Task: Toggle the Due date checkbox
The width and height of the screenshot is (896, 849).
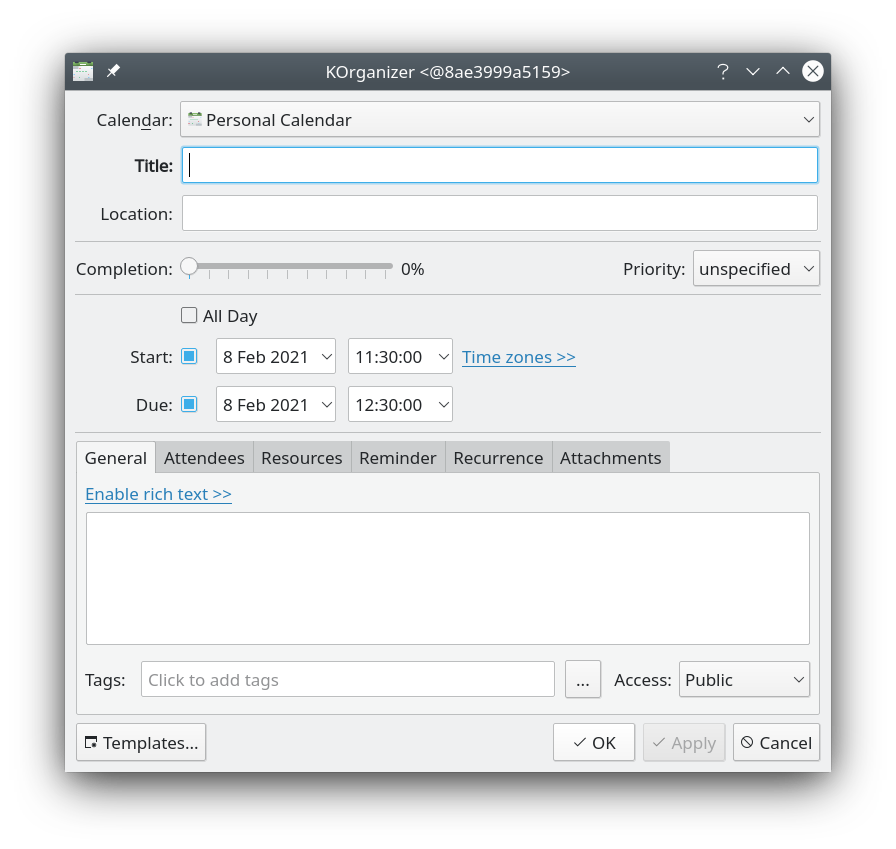Action: point(189,404)
